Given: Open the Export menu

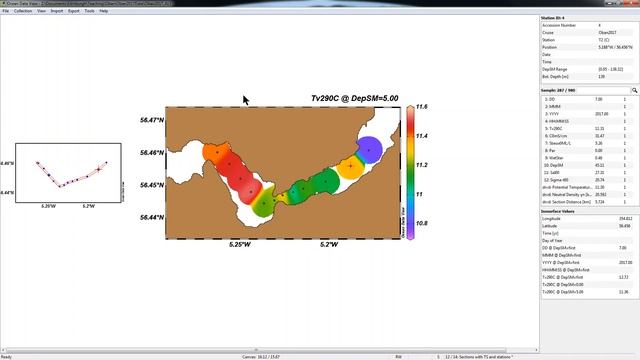Looking at the screenshot, I should (x=74, y=11).
